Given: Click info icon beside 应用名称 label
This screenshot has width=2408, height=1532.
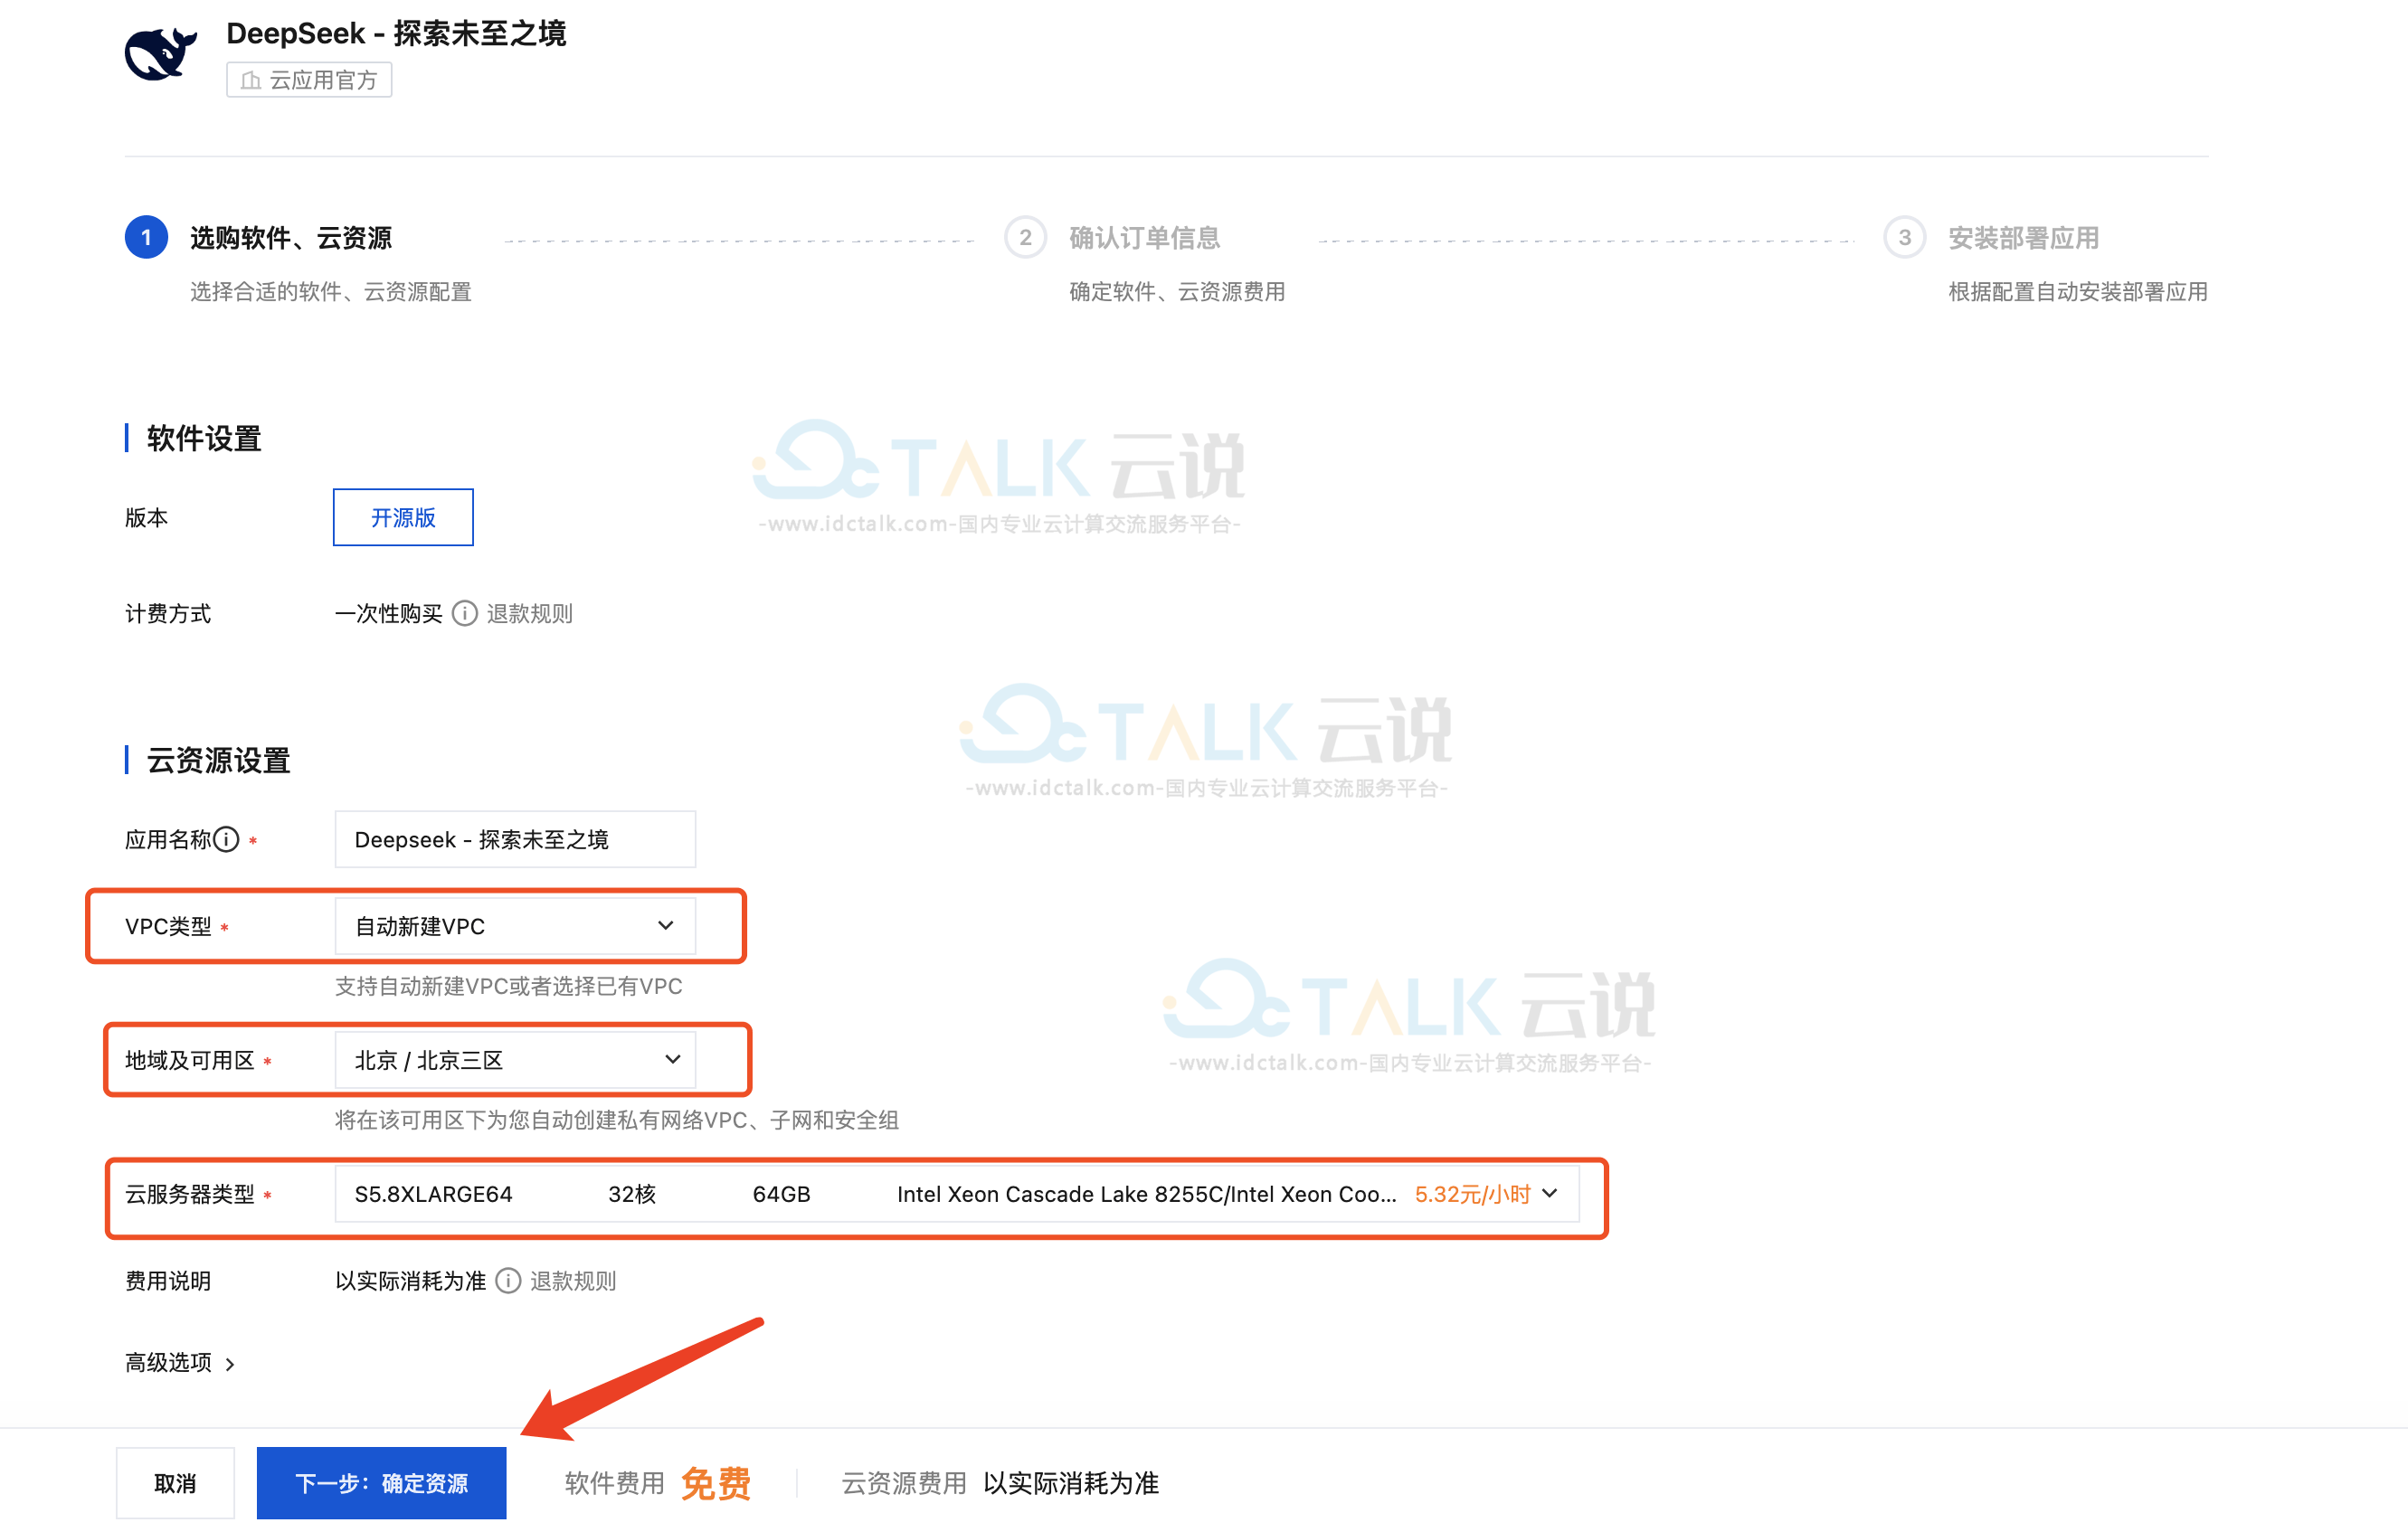Looking at the screenshot, I should [x=227, y=839].
